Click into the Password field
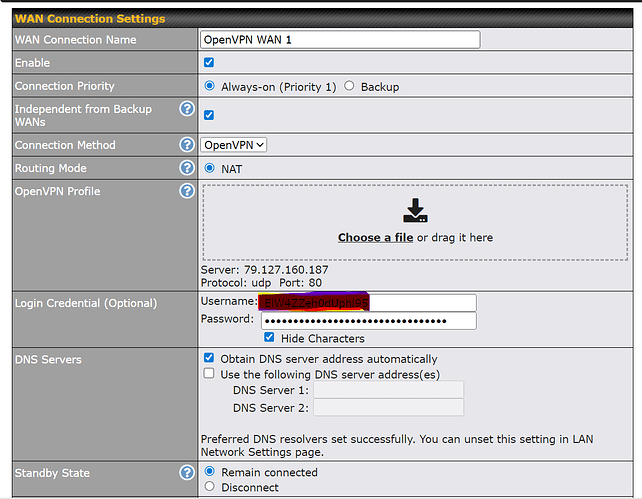This screenshot has width=642, height=499. (368, 321)
